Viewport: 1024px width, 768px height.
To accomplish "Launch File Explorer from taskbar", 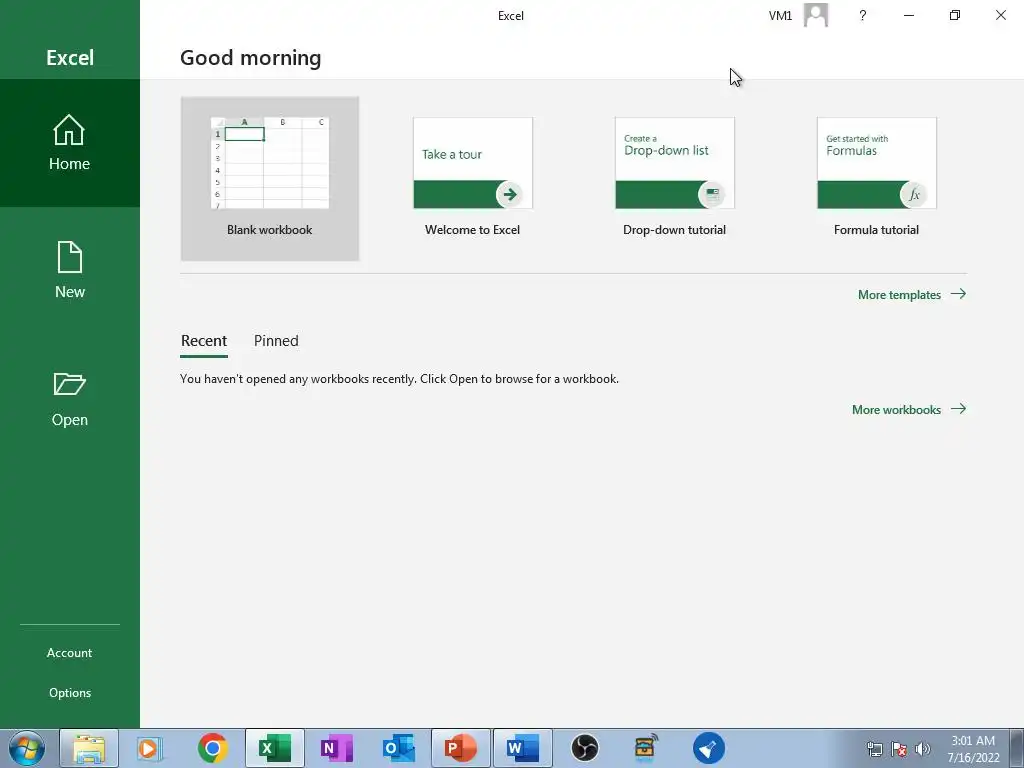I will pyautogui.click(x=89, y=748).
